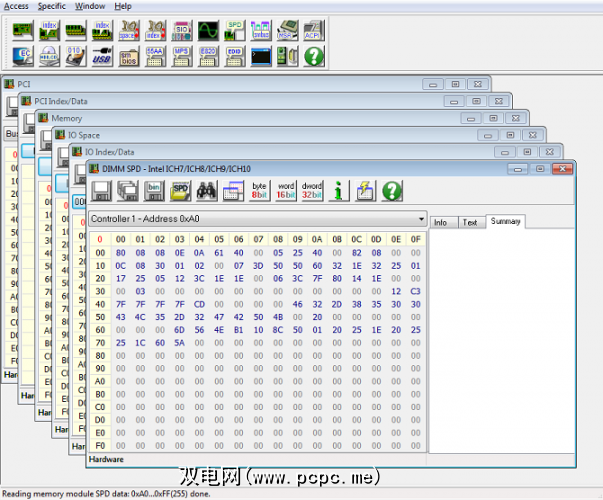This screenshot has width=603, height=500.
Task: Click the green help icon in DIMM SPD
Action: point(392,190)
